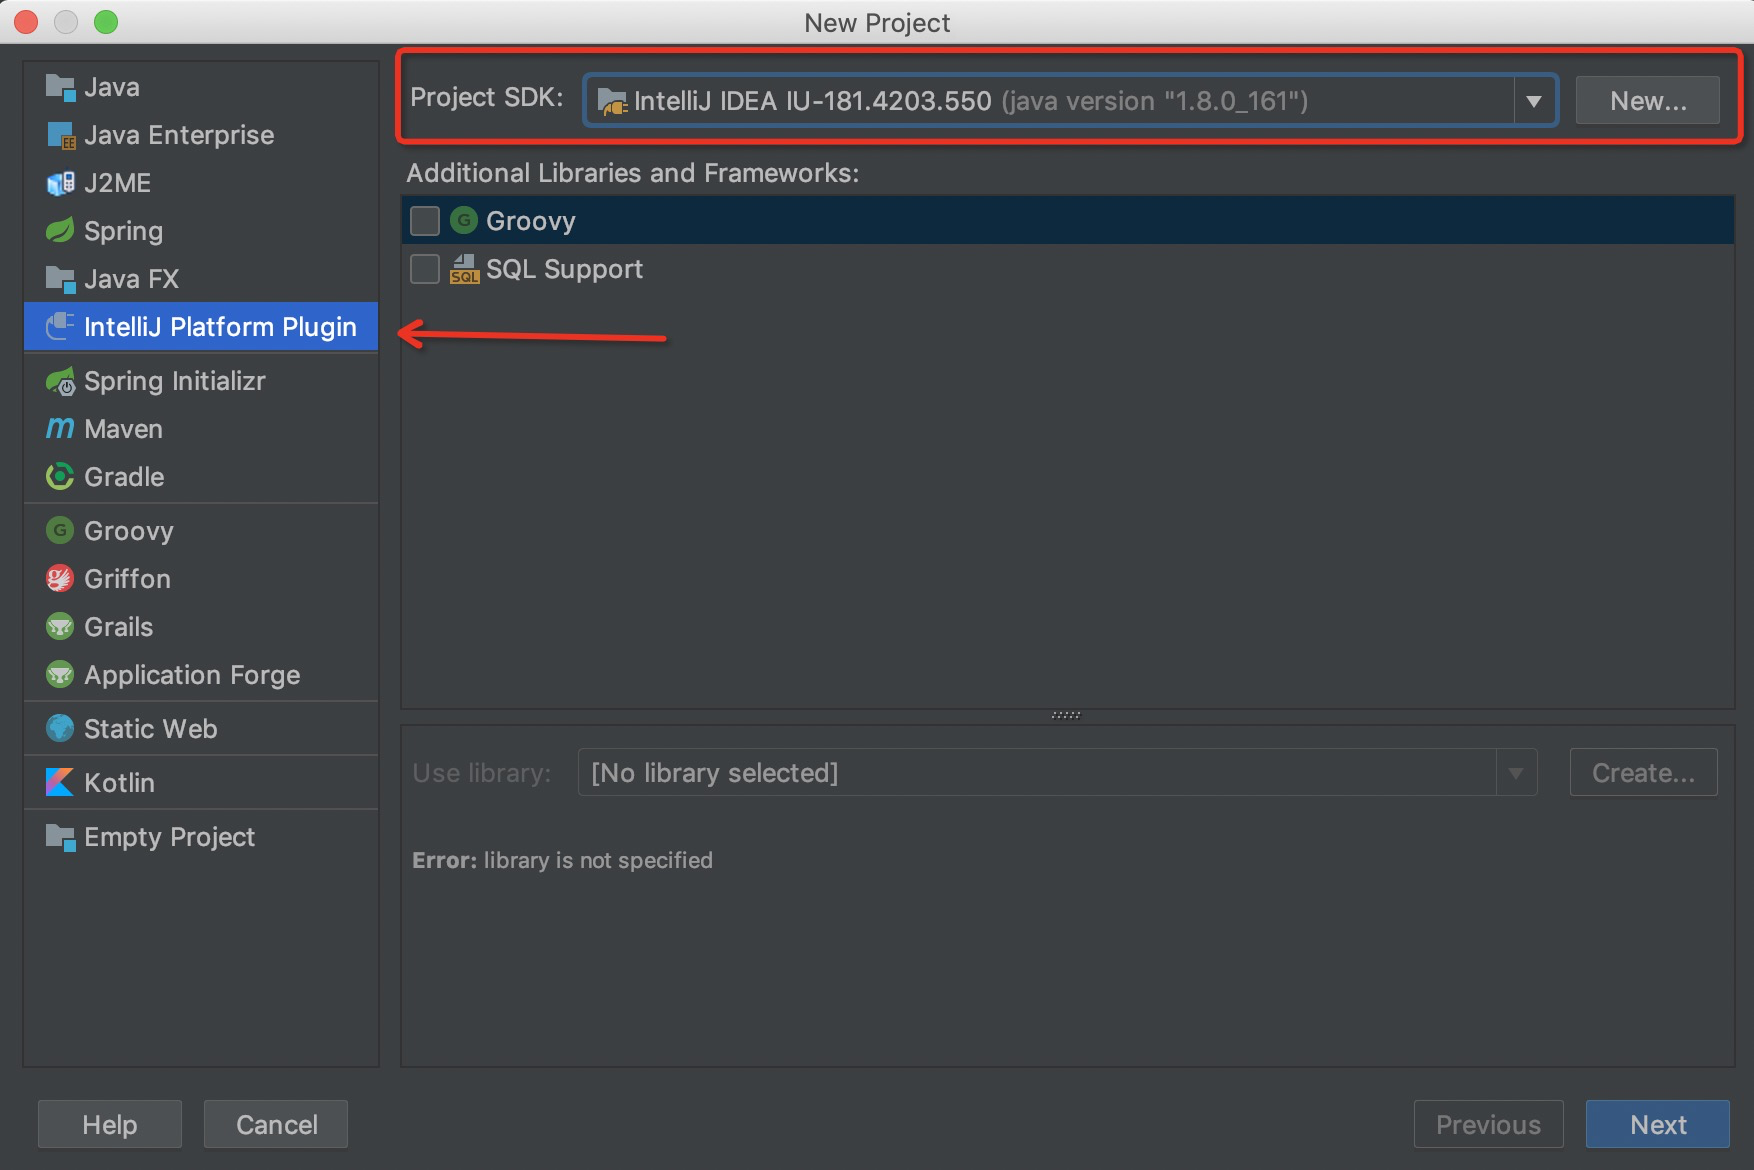Click the panel splitter grip handle

coord(1066,715)
